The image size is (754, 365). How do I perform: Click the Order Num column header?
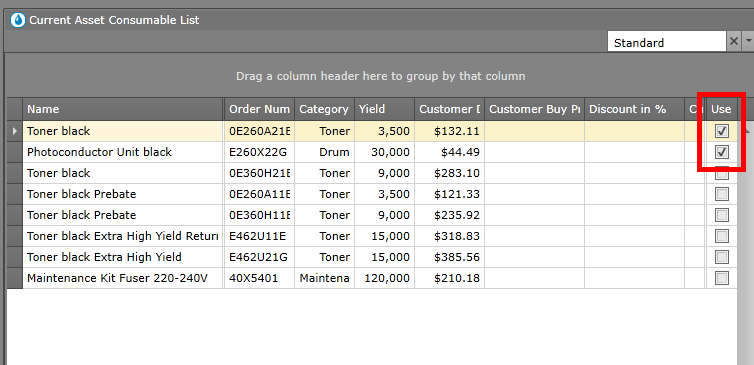tap(259, 109)
